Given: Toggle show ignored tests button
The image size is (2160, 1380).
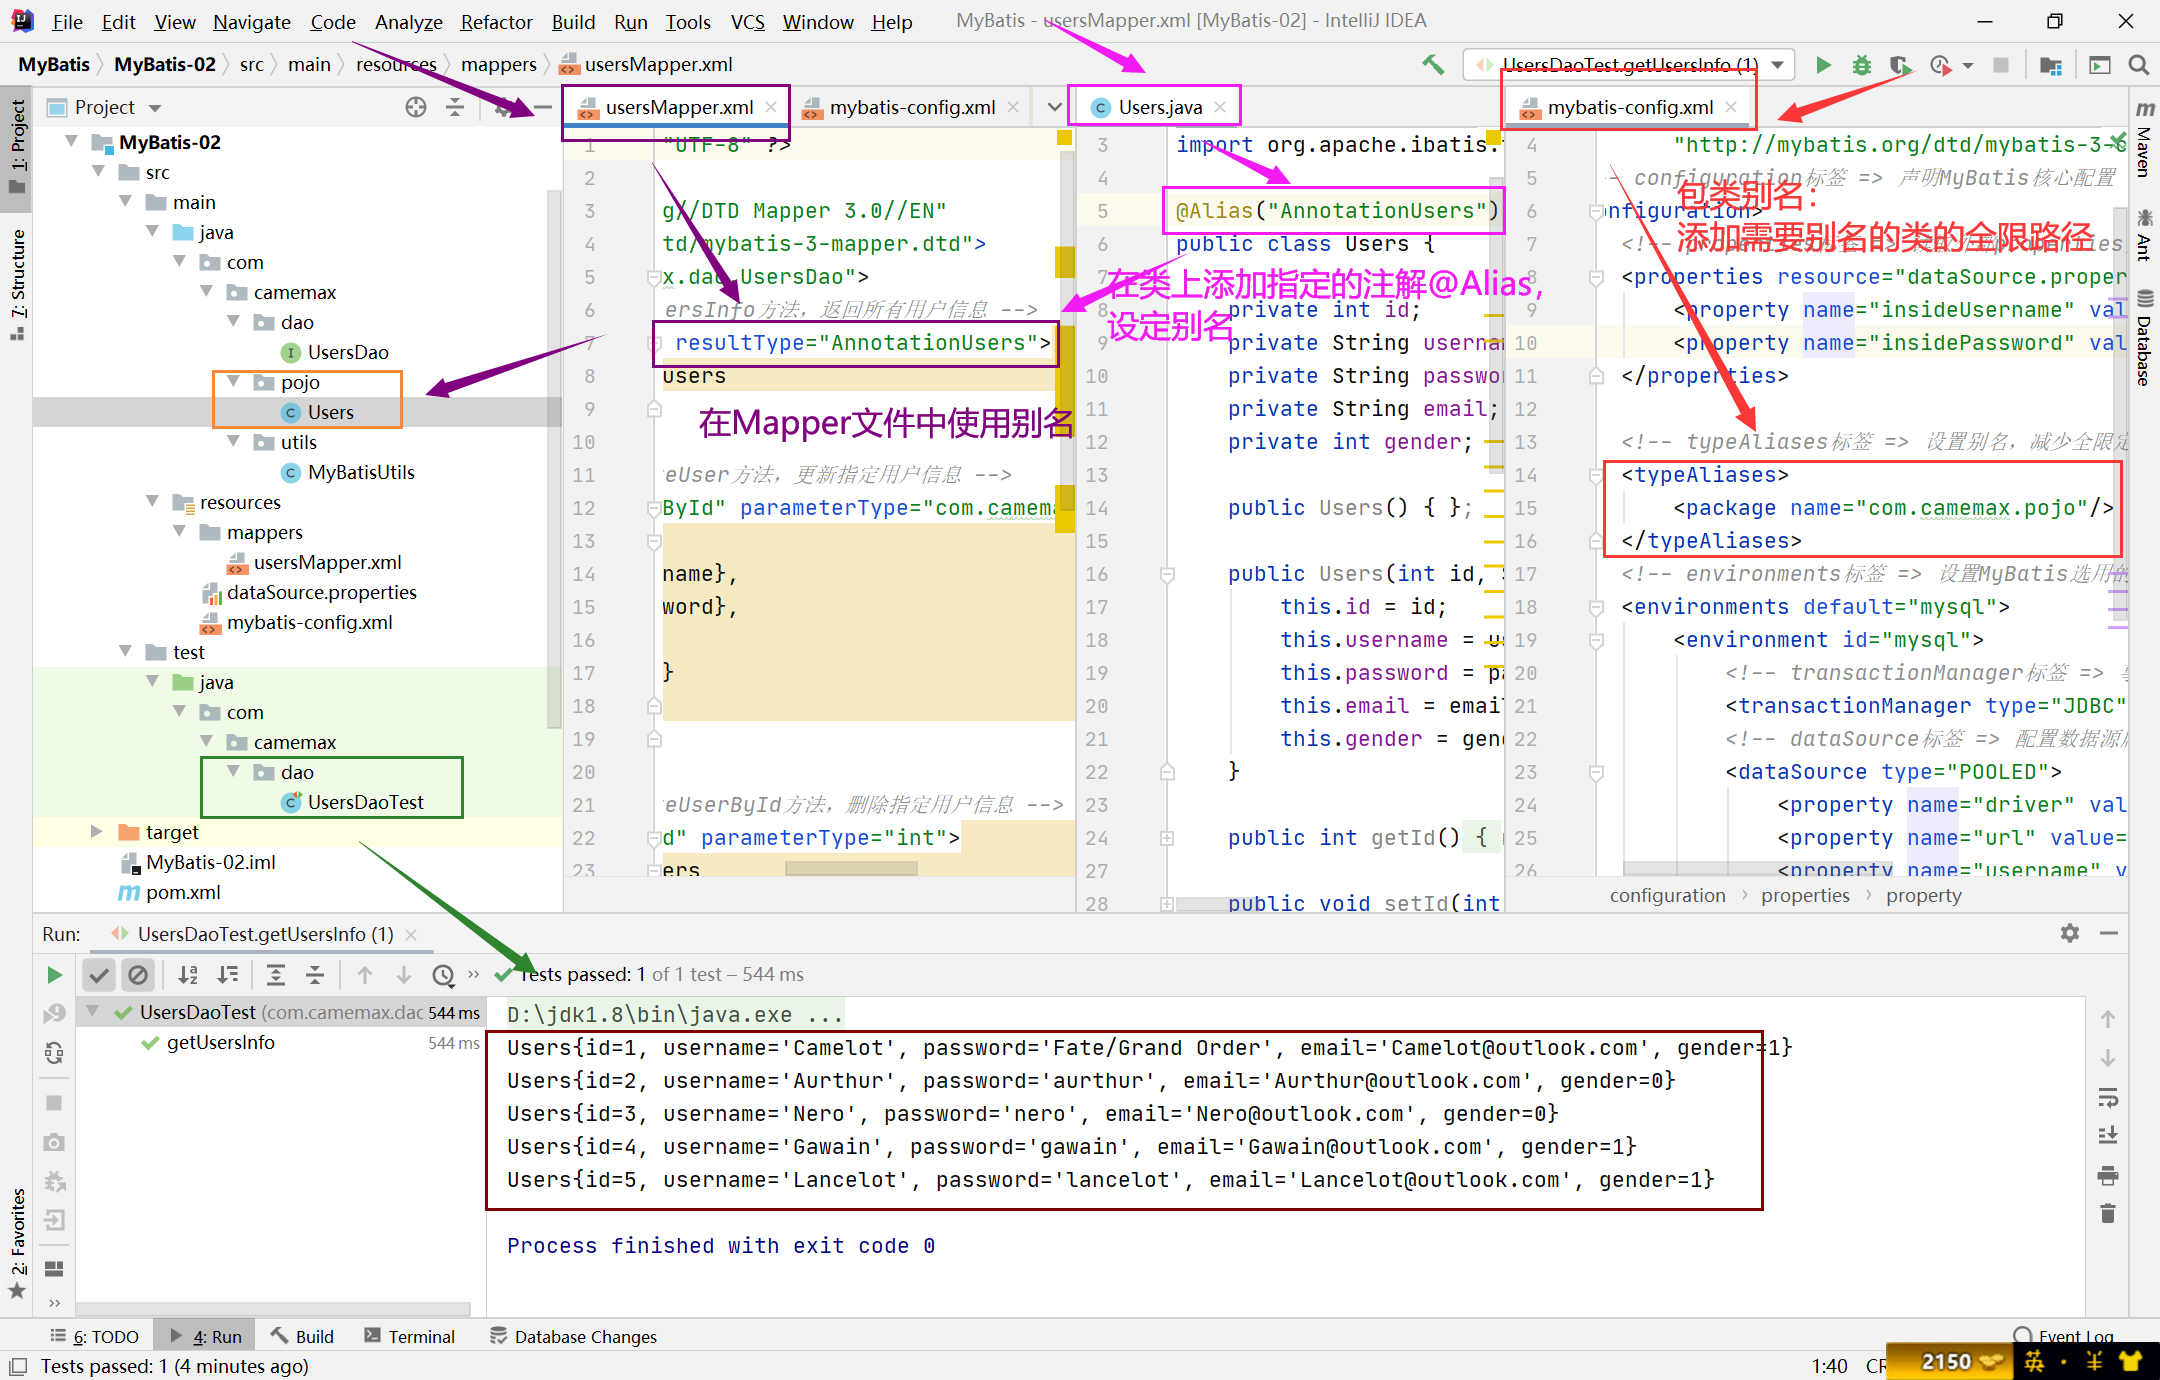Looking at the screenshot, I should click(x=138, y=974).
